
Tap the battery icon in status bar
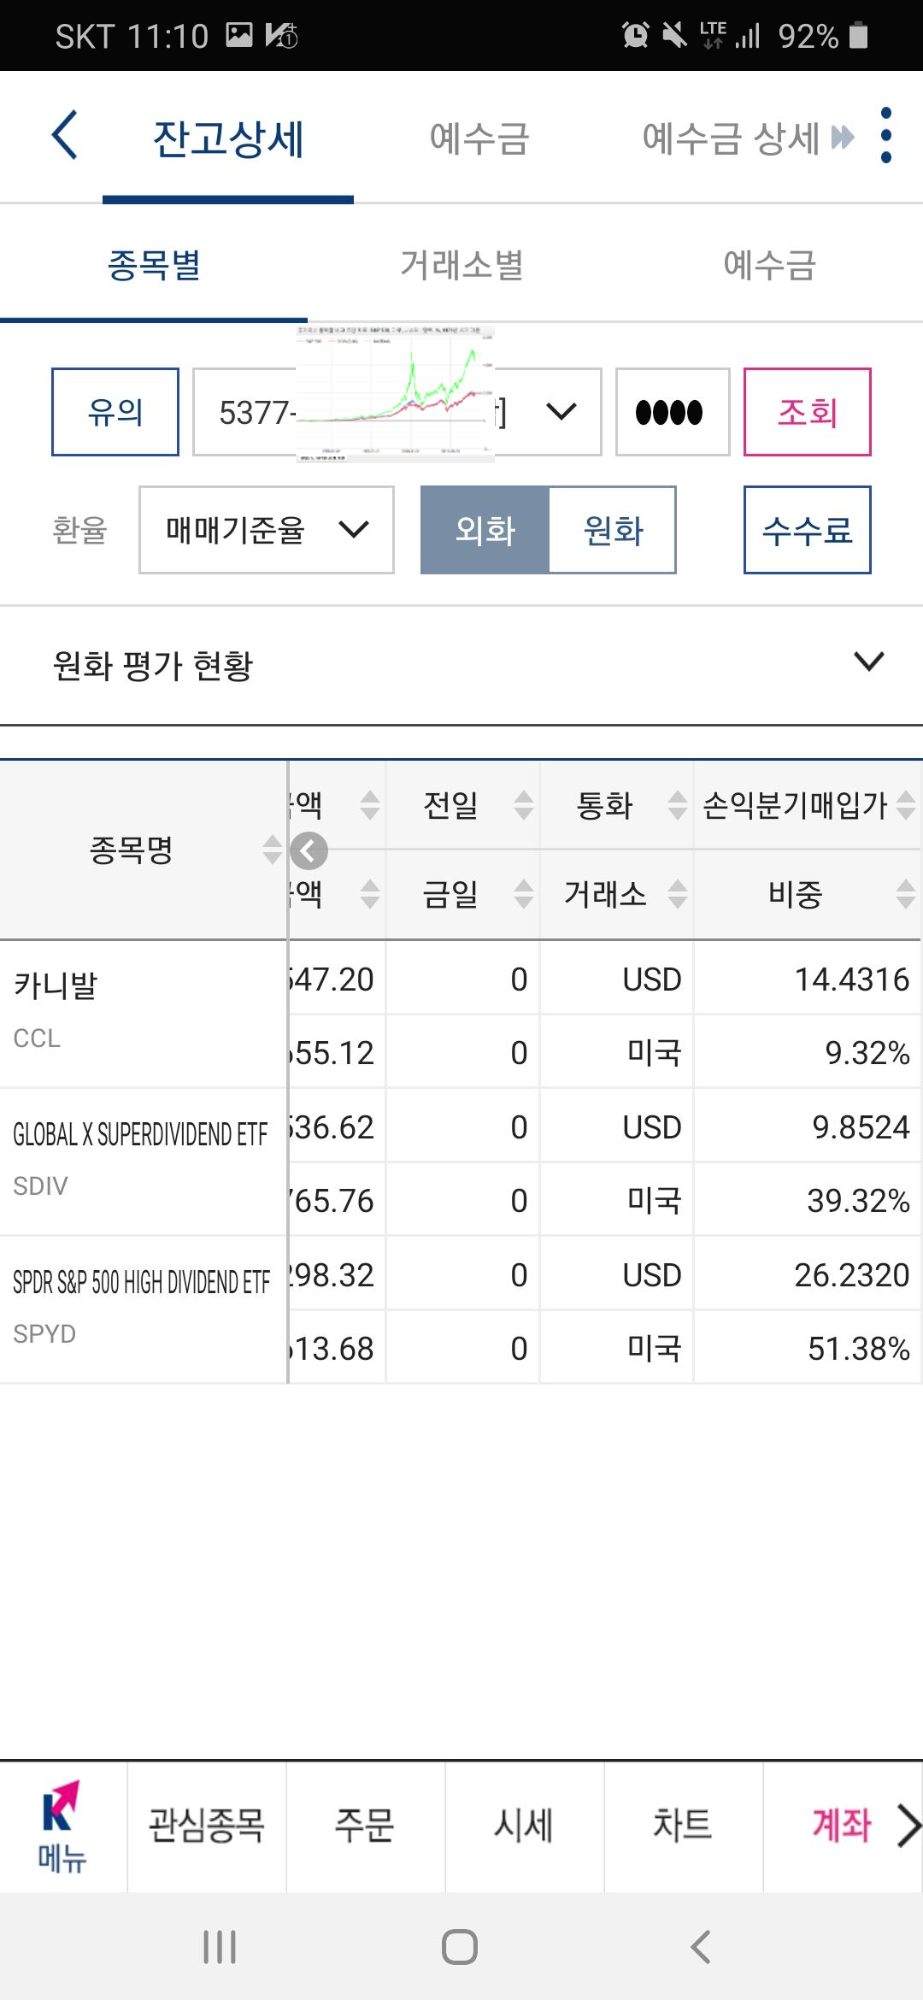858,36
